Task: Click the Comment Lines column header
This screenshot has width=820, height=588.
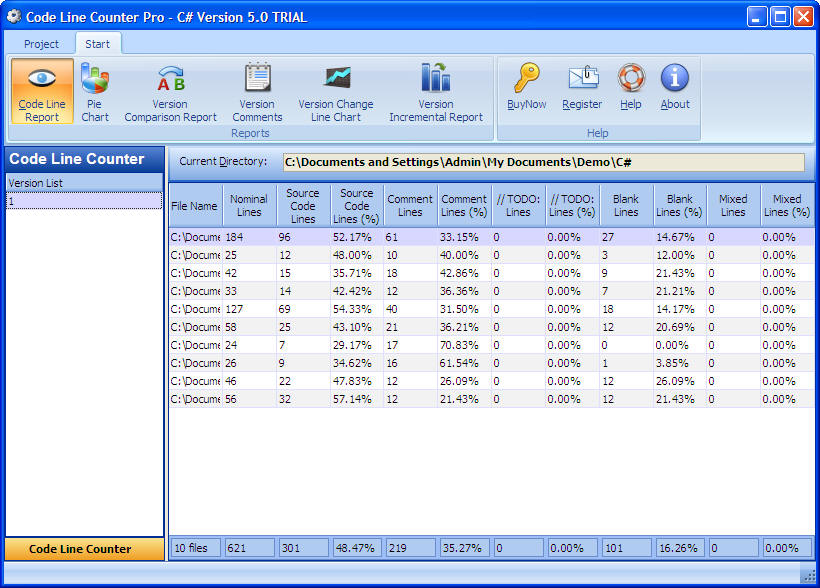Action: pyautogui.click(x=410, y=206)
